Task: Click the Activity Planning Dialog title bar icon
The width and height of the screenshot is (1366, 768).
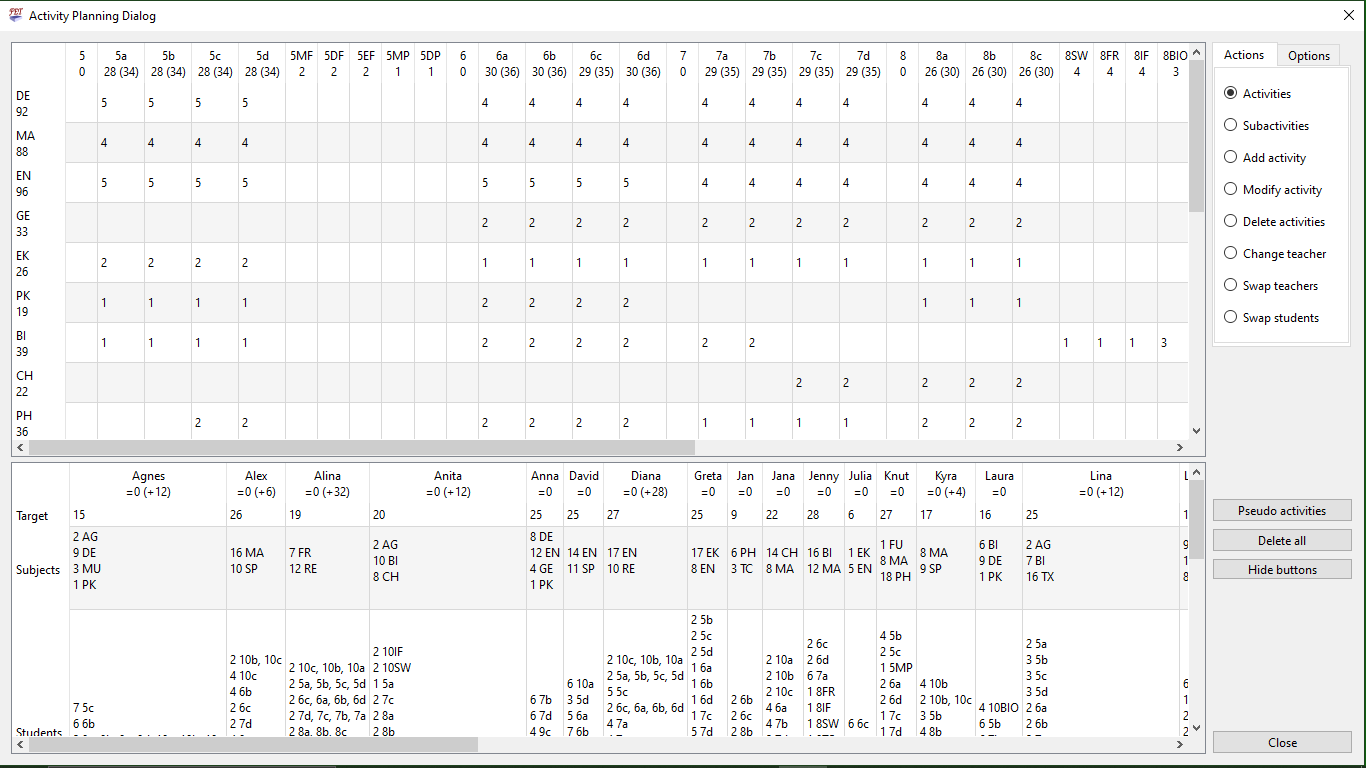Action: 15,15
